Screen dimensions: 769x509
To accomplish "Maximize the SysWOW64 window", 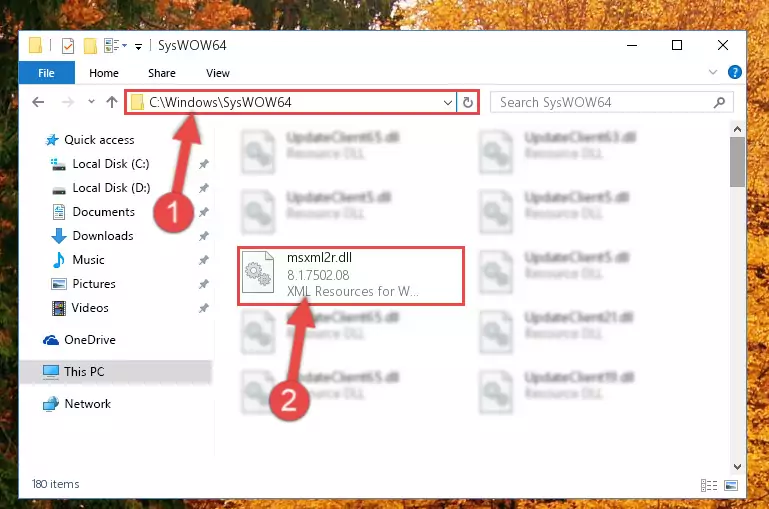I will coord(677,46).
